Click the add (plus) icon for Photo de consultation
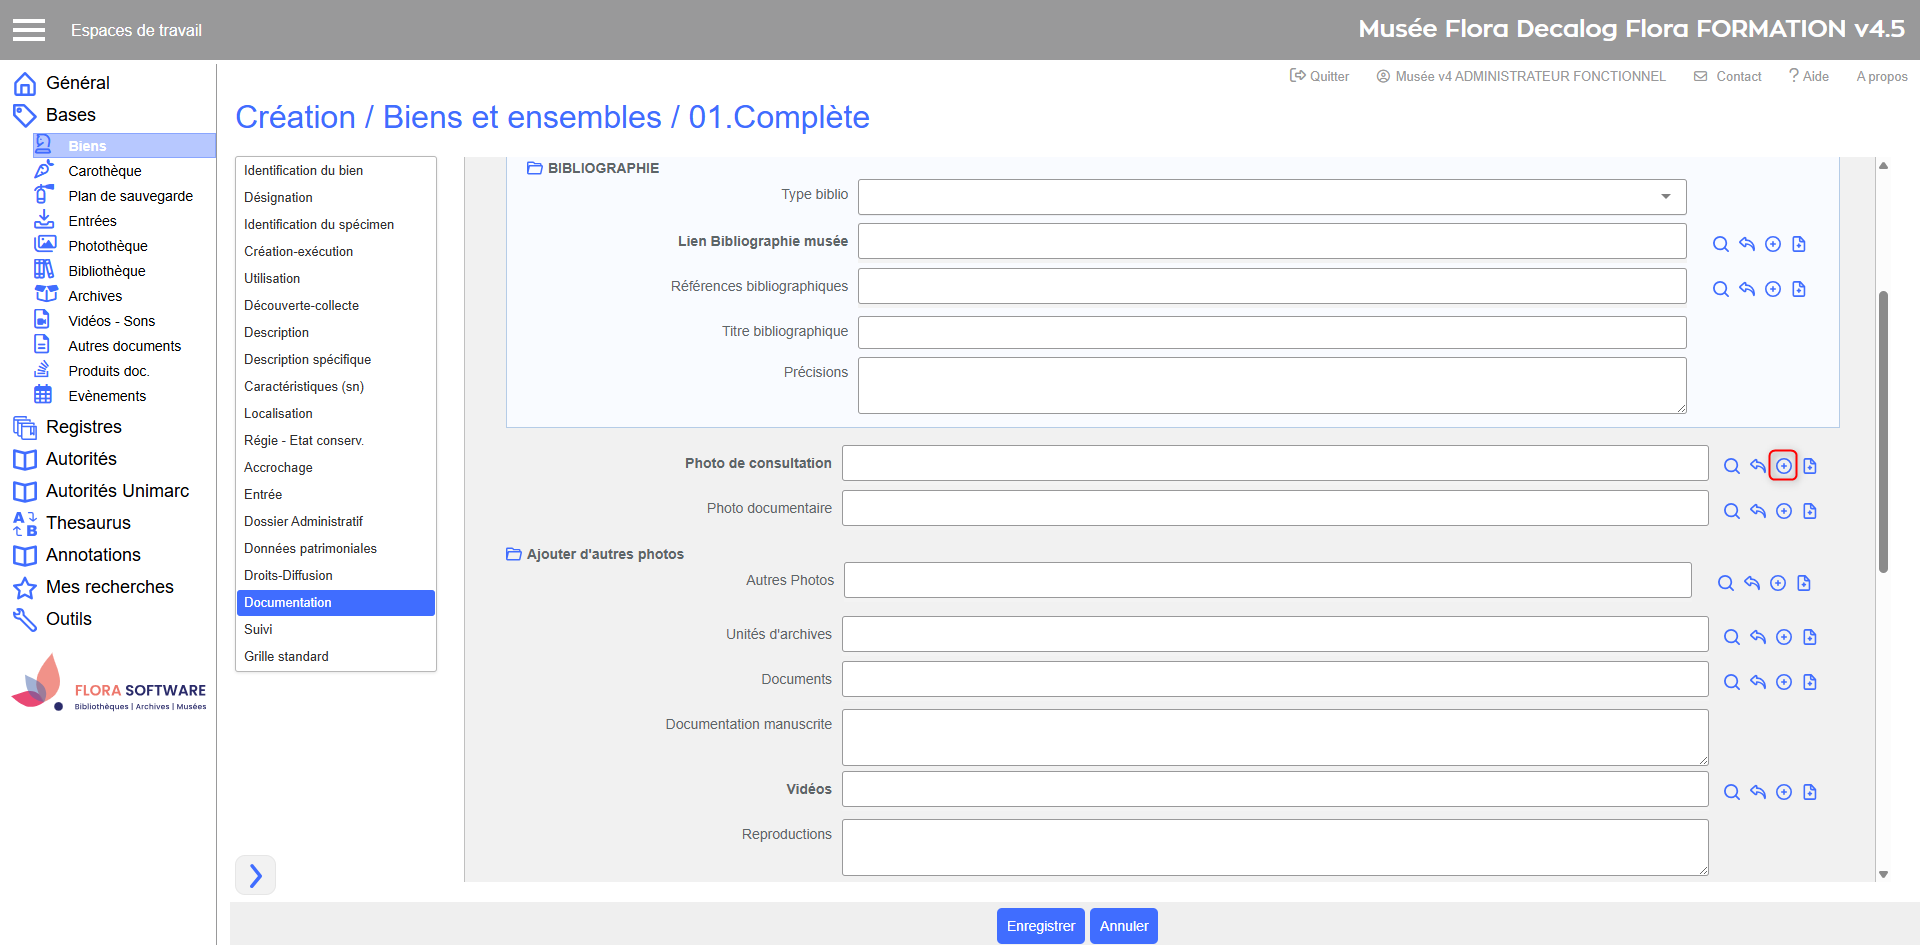The image size is (1920, 945). tap(1783, 466)
